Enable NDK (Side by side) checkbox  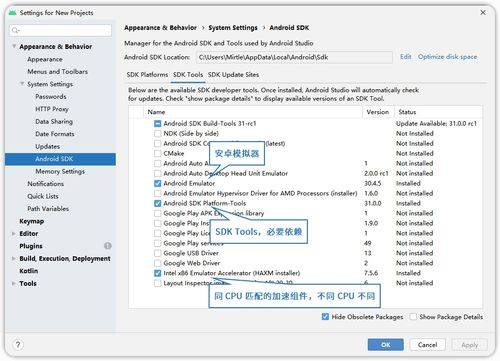[x=157, y=134]
